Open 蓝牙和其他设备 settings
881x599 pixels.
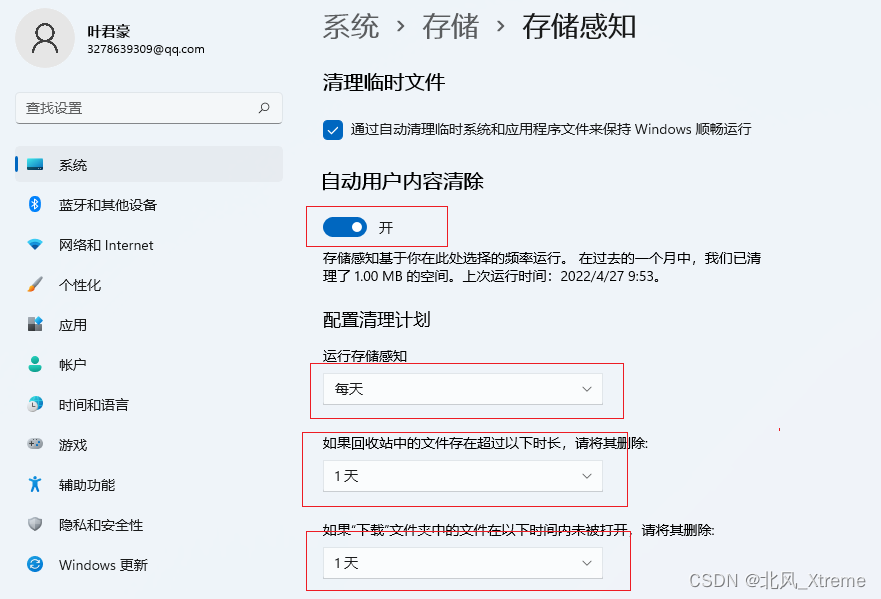149,205
